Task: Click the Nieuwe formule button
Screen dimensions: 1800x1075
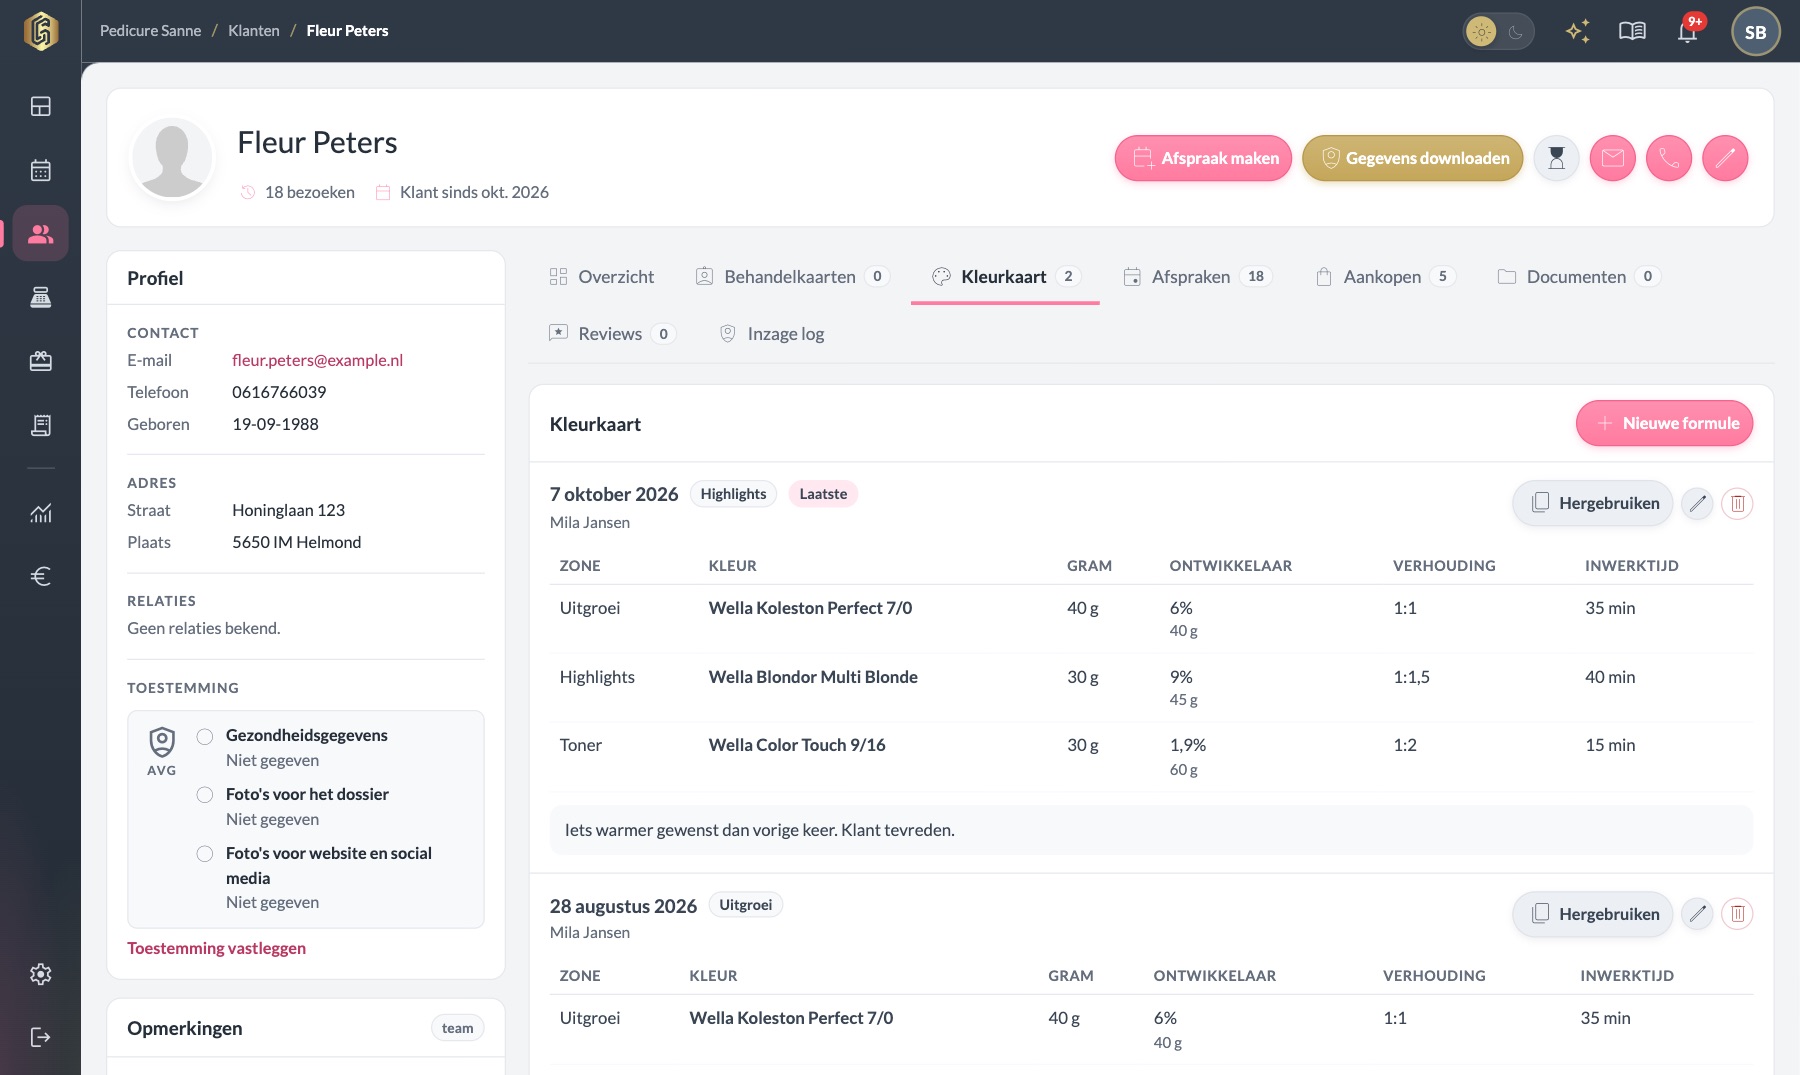Action: pos(1665,423)
